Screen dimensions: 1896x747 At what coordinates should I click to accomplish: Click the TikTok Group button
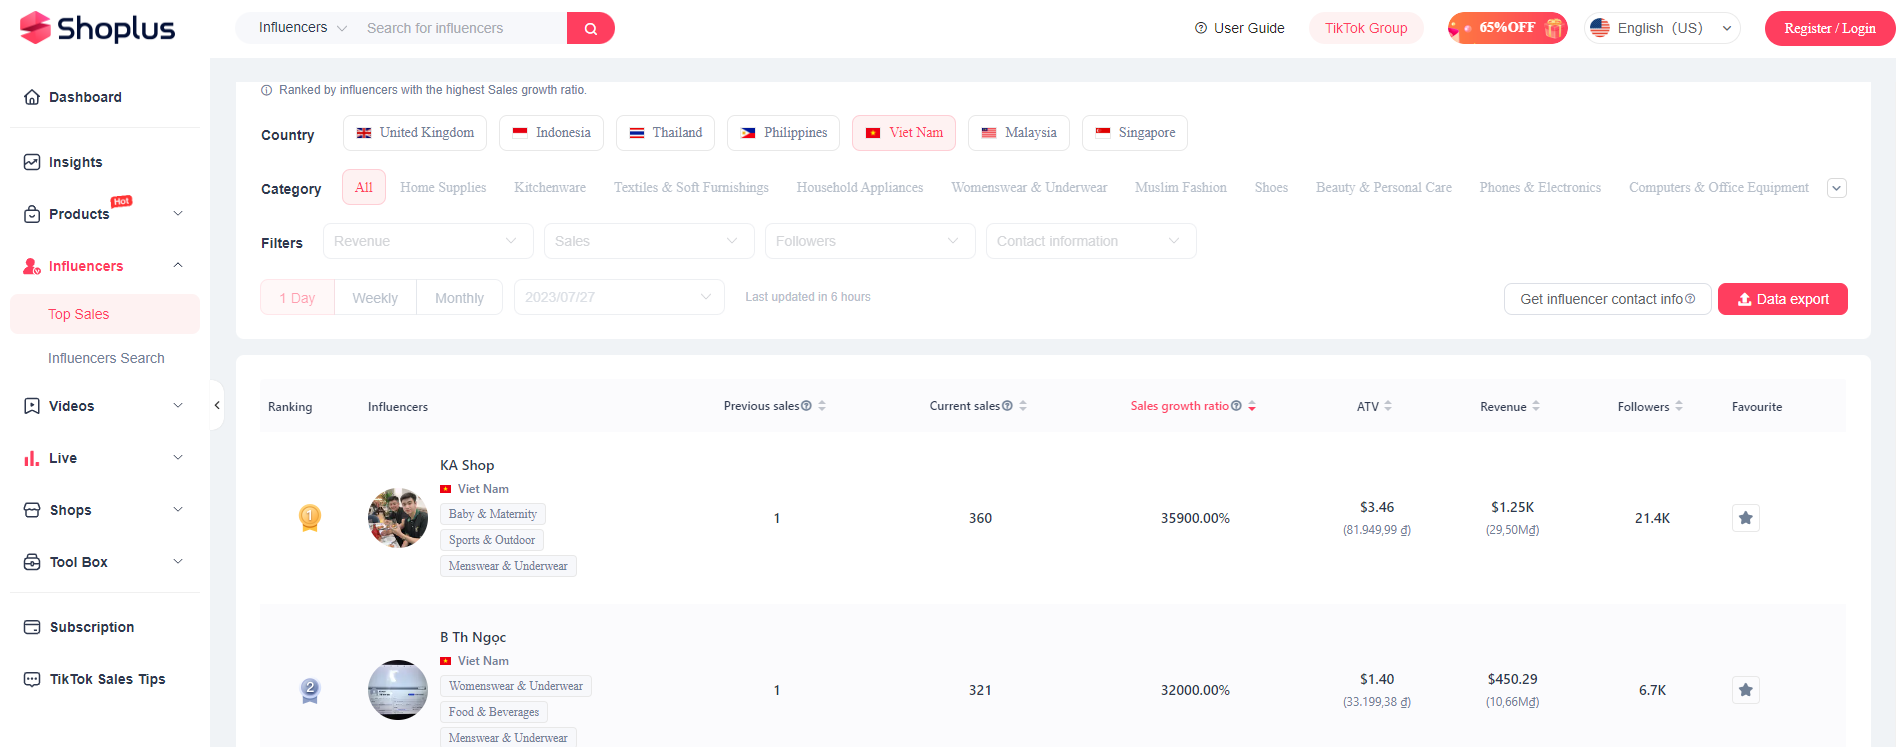pos(1366,28)
